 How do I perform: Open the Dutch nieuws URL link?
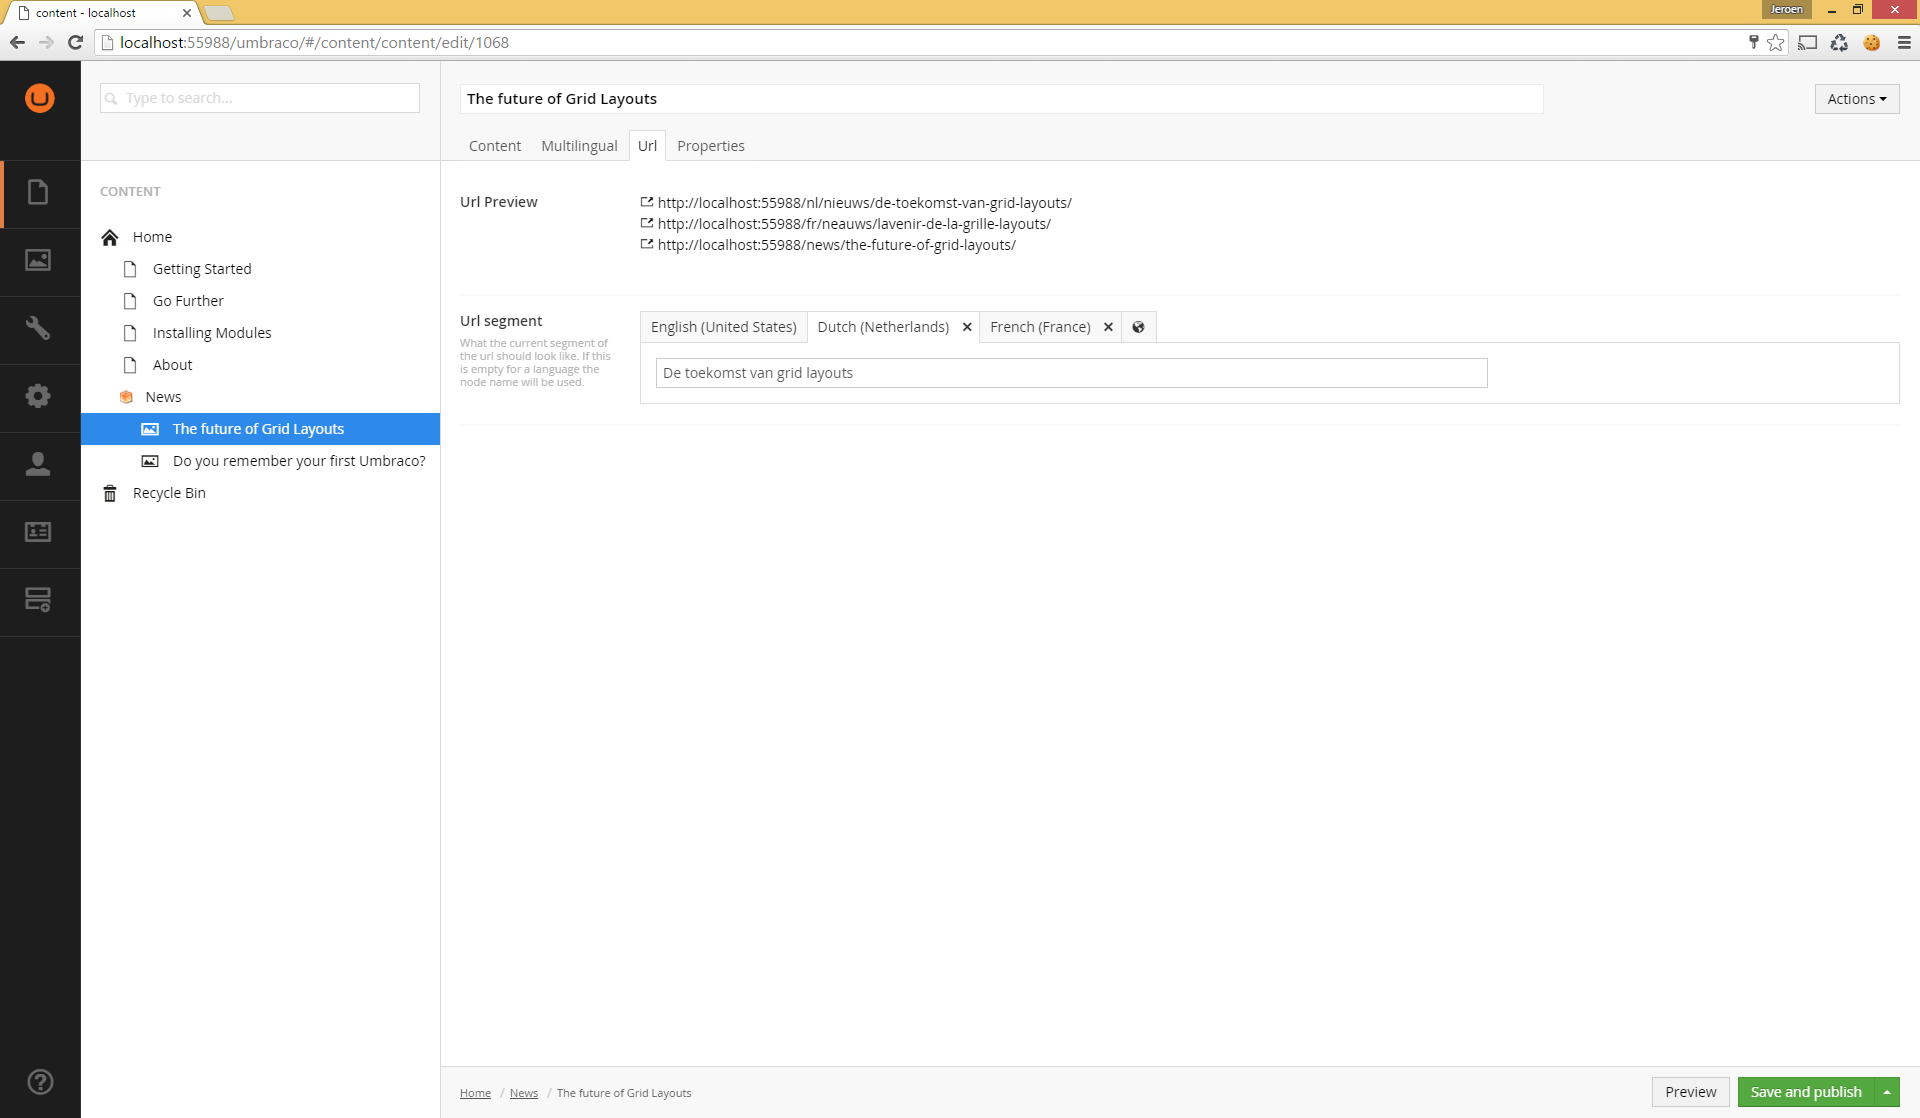click(x=864, y=202)
